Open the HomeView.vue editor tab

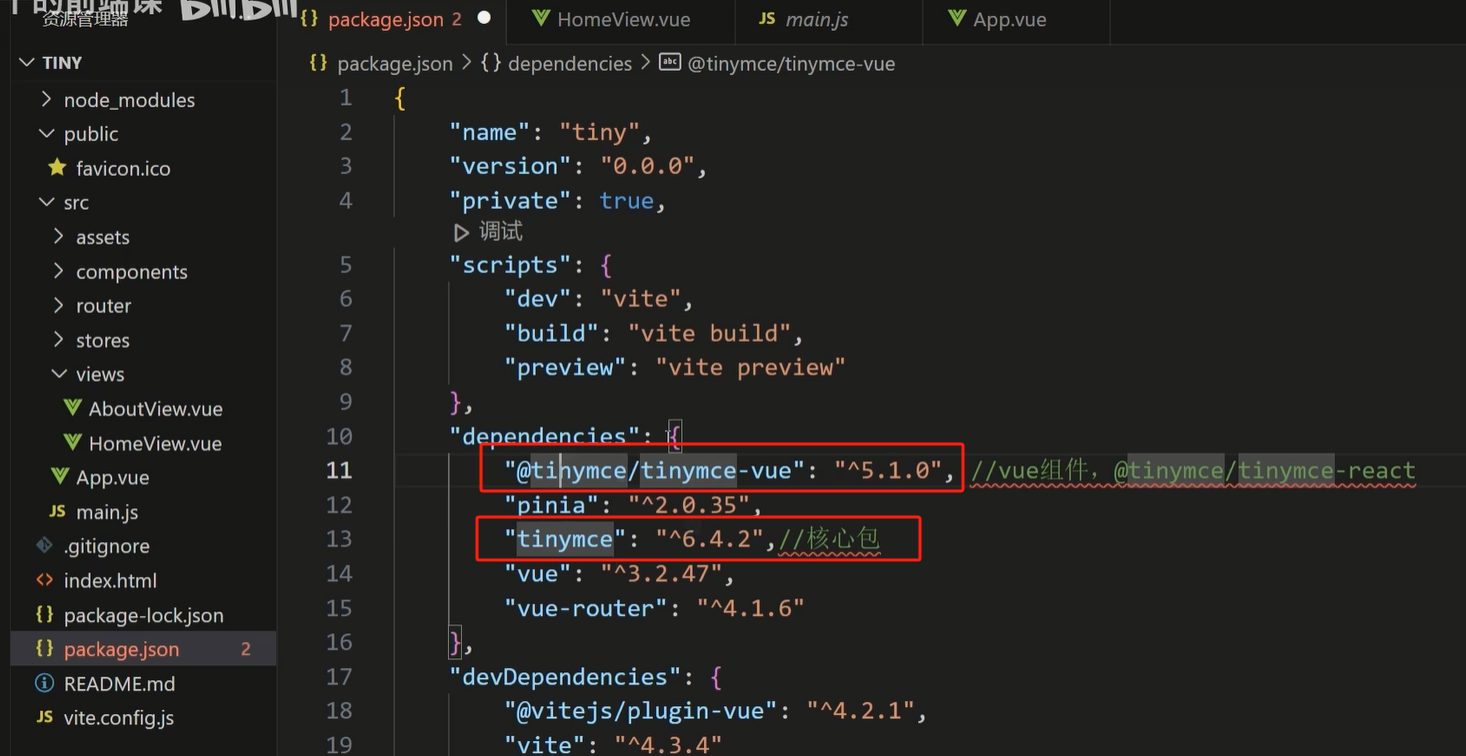pyautogui.click(x=621, y=19)
